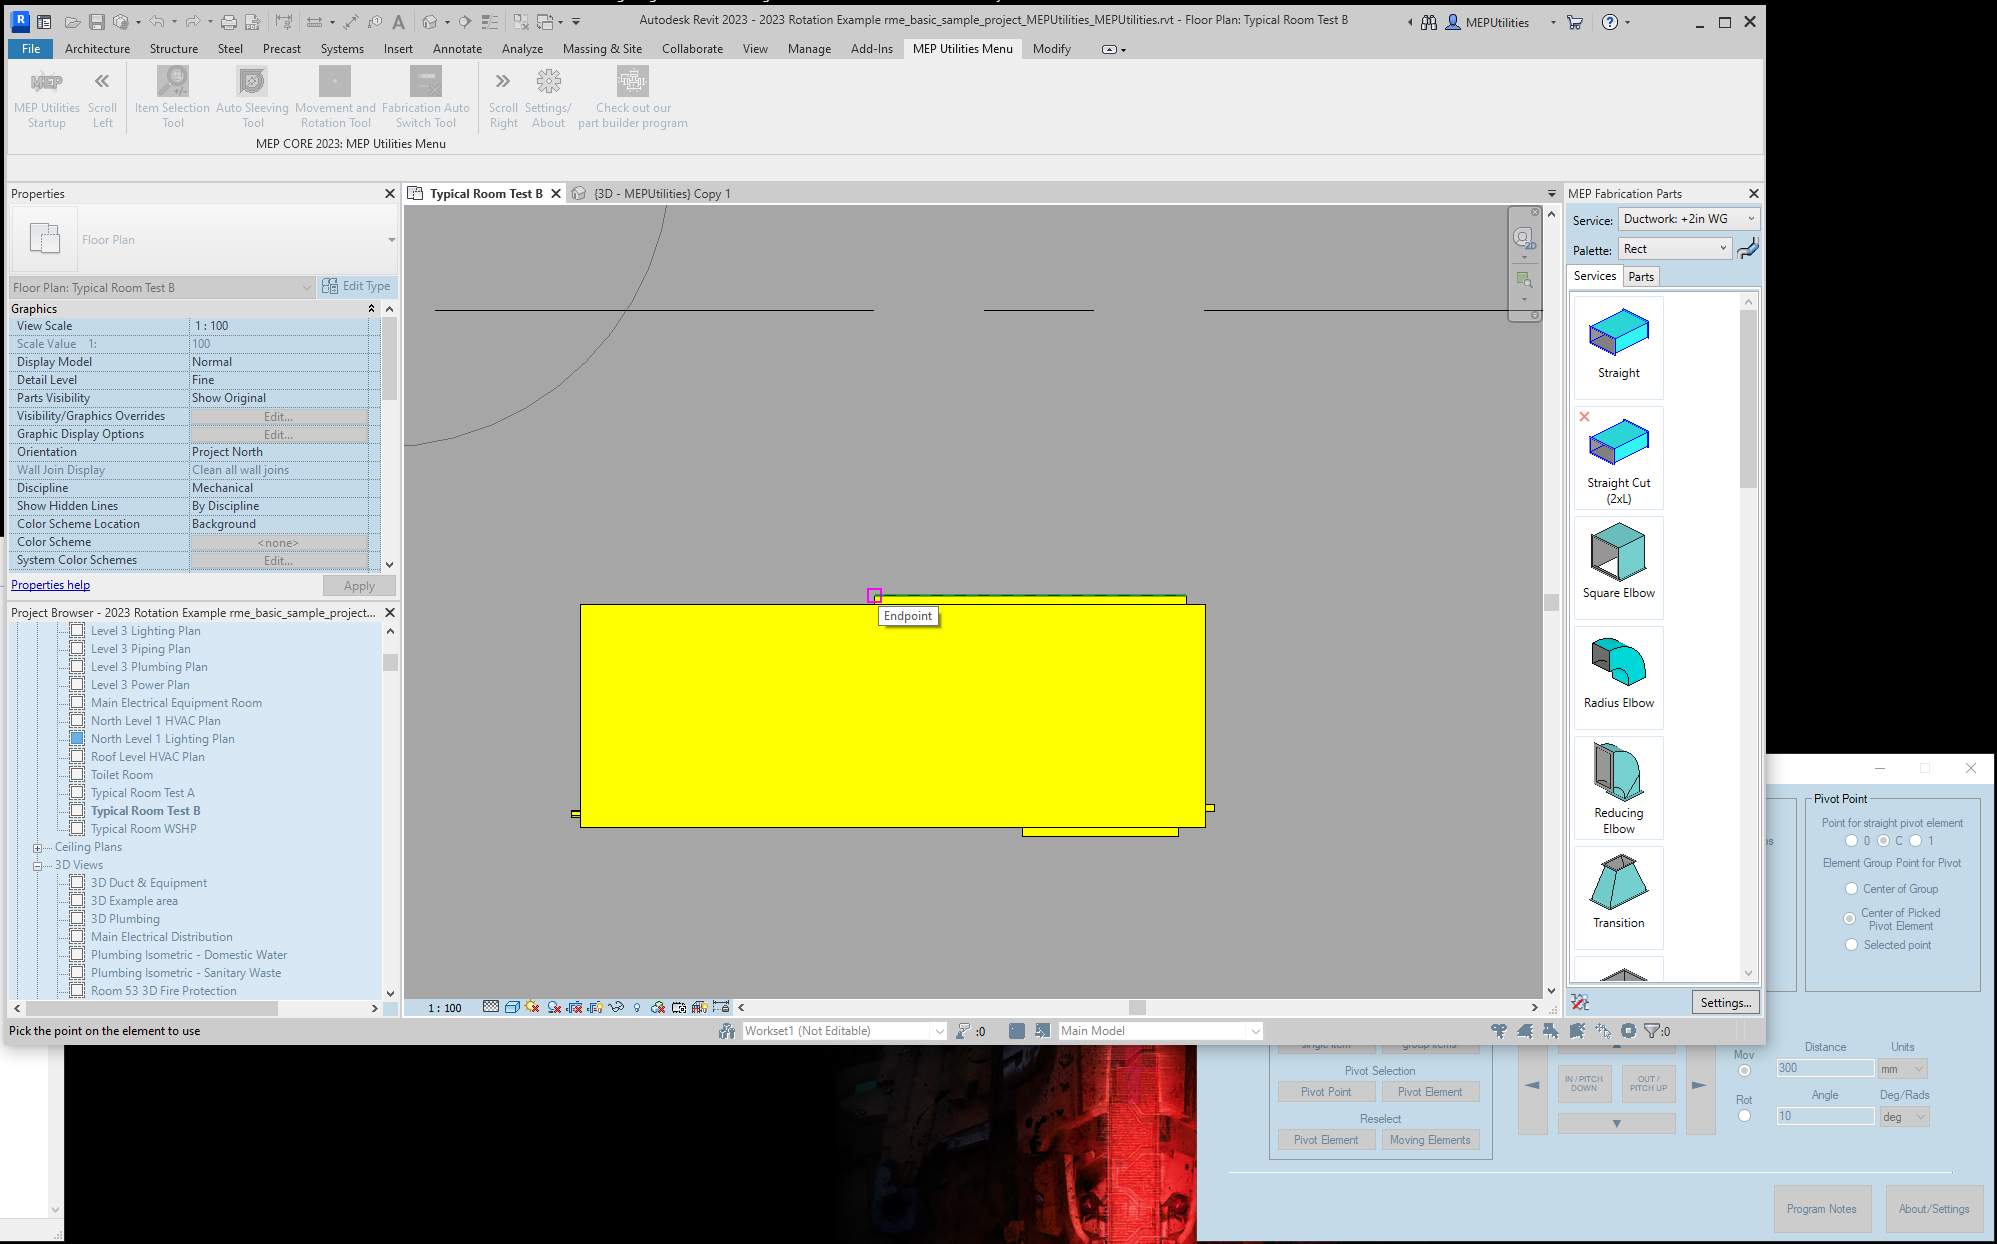Enable the Rot radio button
Image resolution: width=1997 pixels, height=1244 pixels.
click(1744, 1116)
